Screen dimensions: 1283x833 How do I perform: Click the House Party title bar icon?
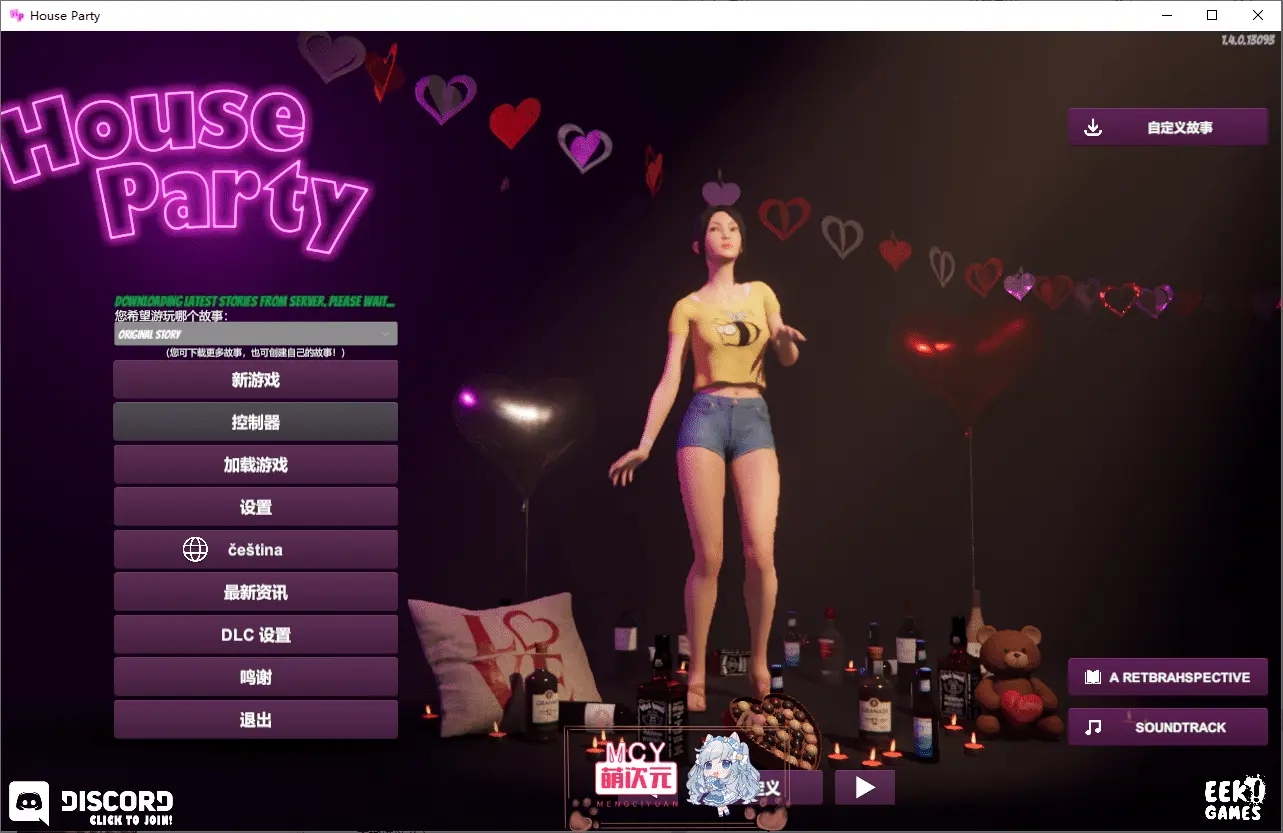click(17, 16)
